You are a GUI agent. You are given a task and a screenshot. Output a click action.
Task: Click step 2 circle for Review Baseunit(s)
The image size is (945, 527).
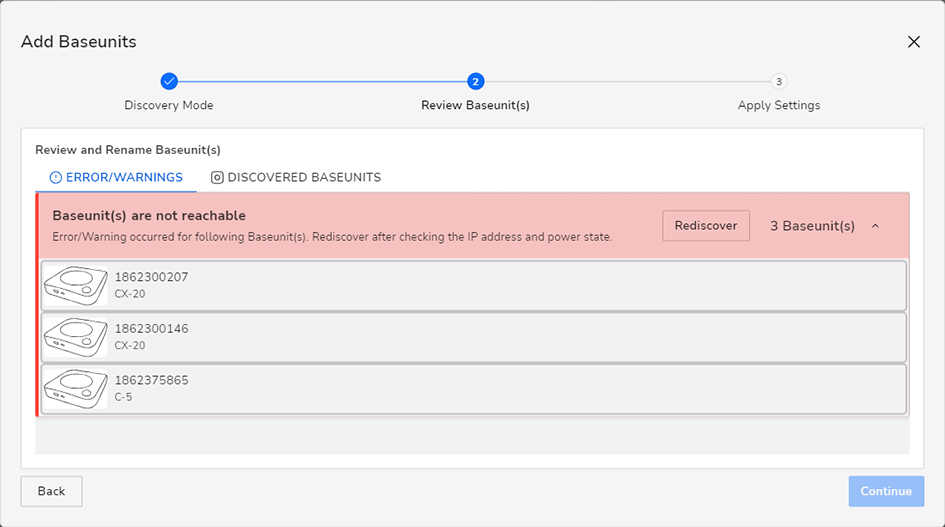coord(476,81)
